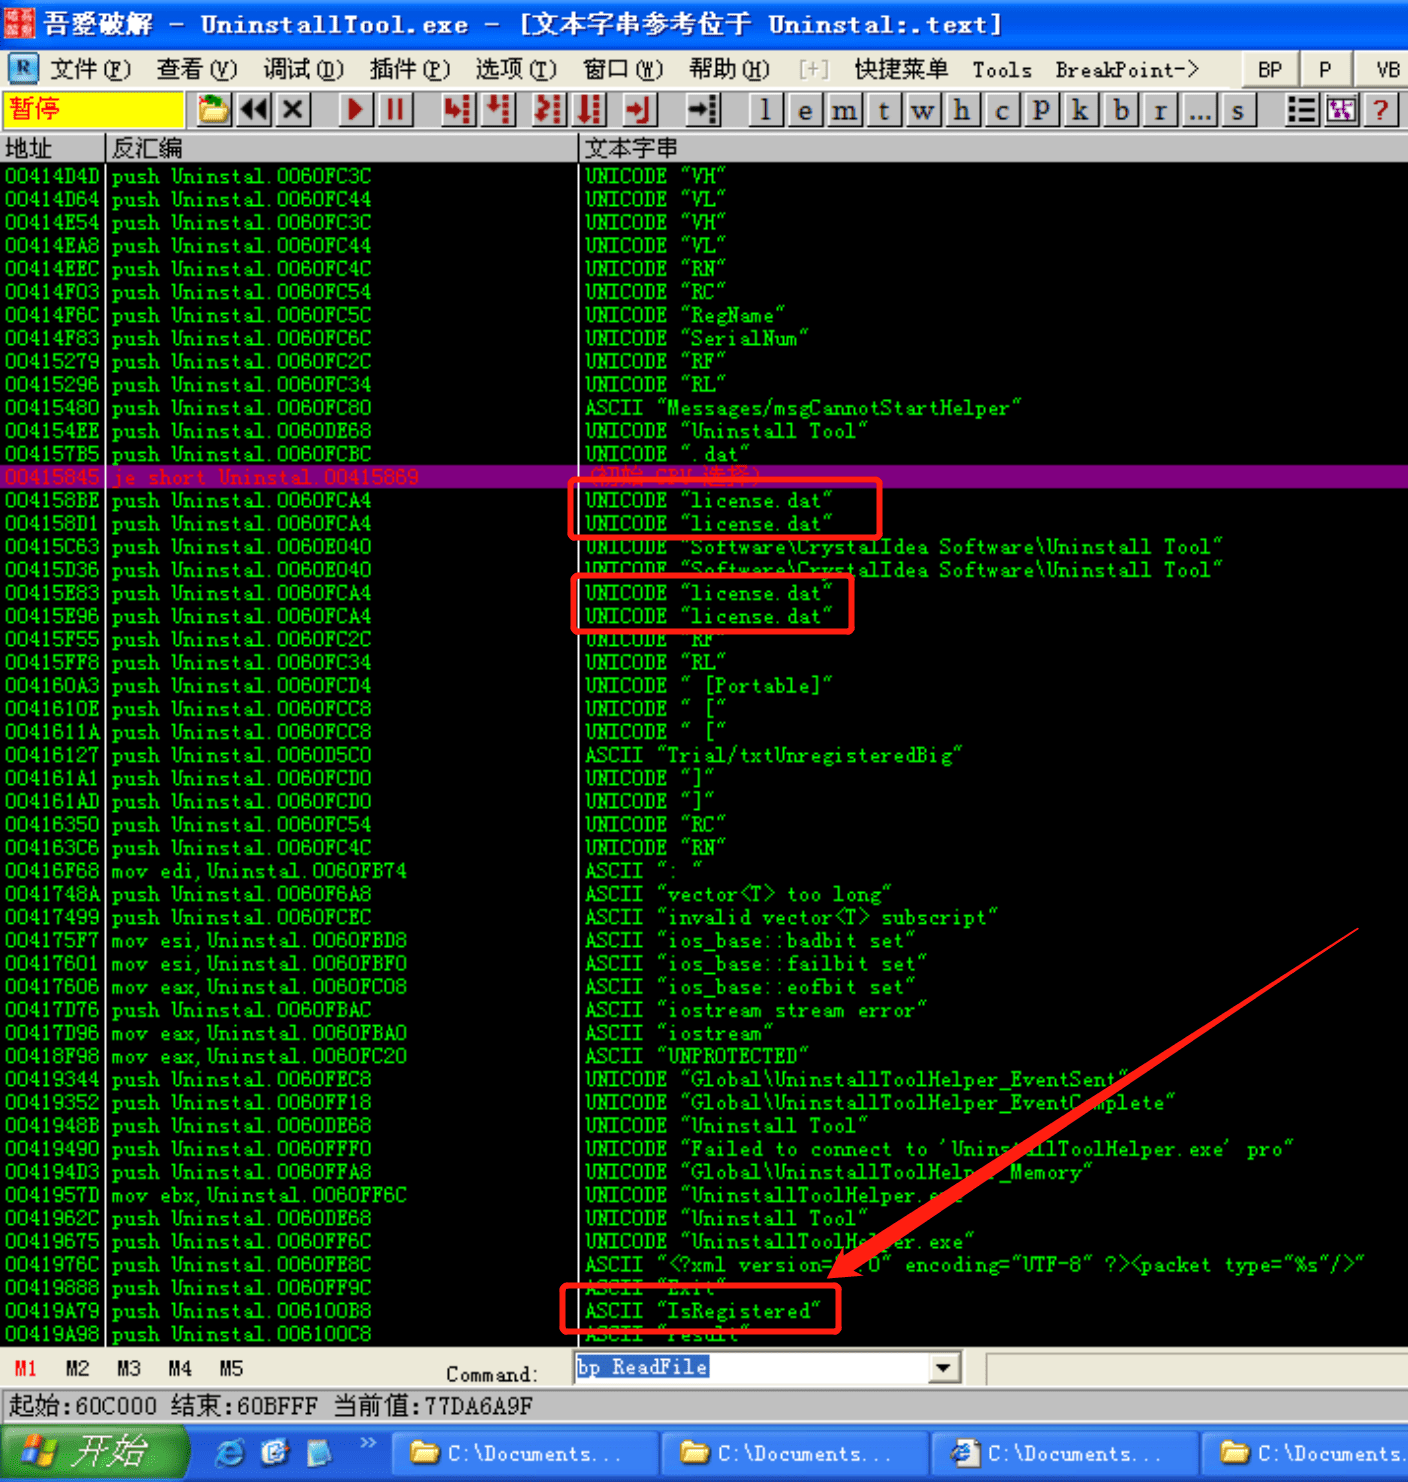Click the red run program arrow
This screenshot has height=1482, width=1408.
click(x=355, y=109)
